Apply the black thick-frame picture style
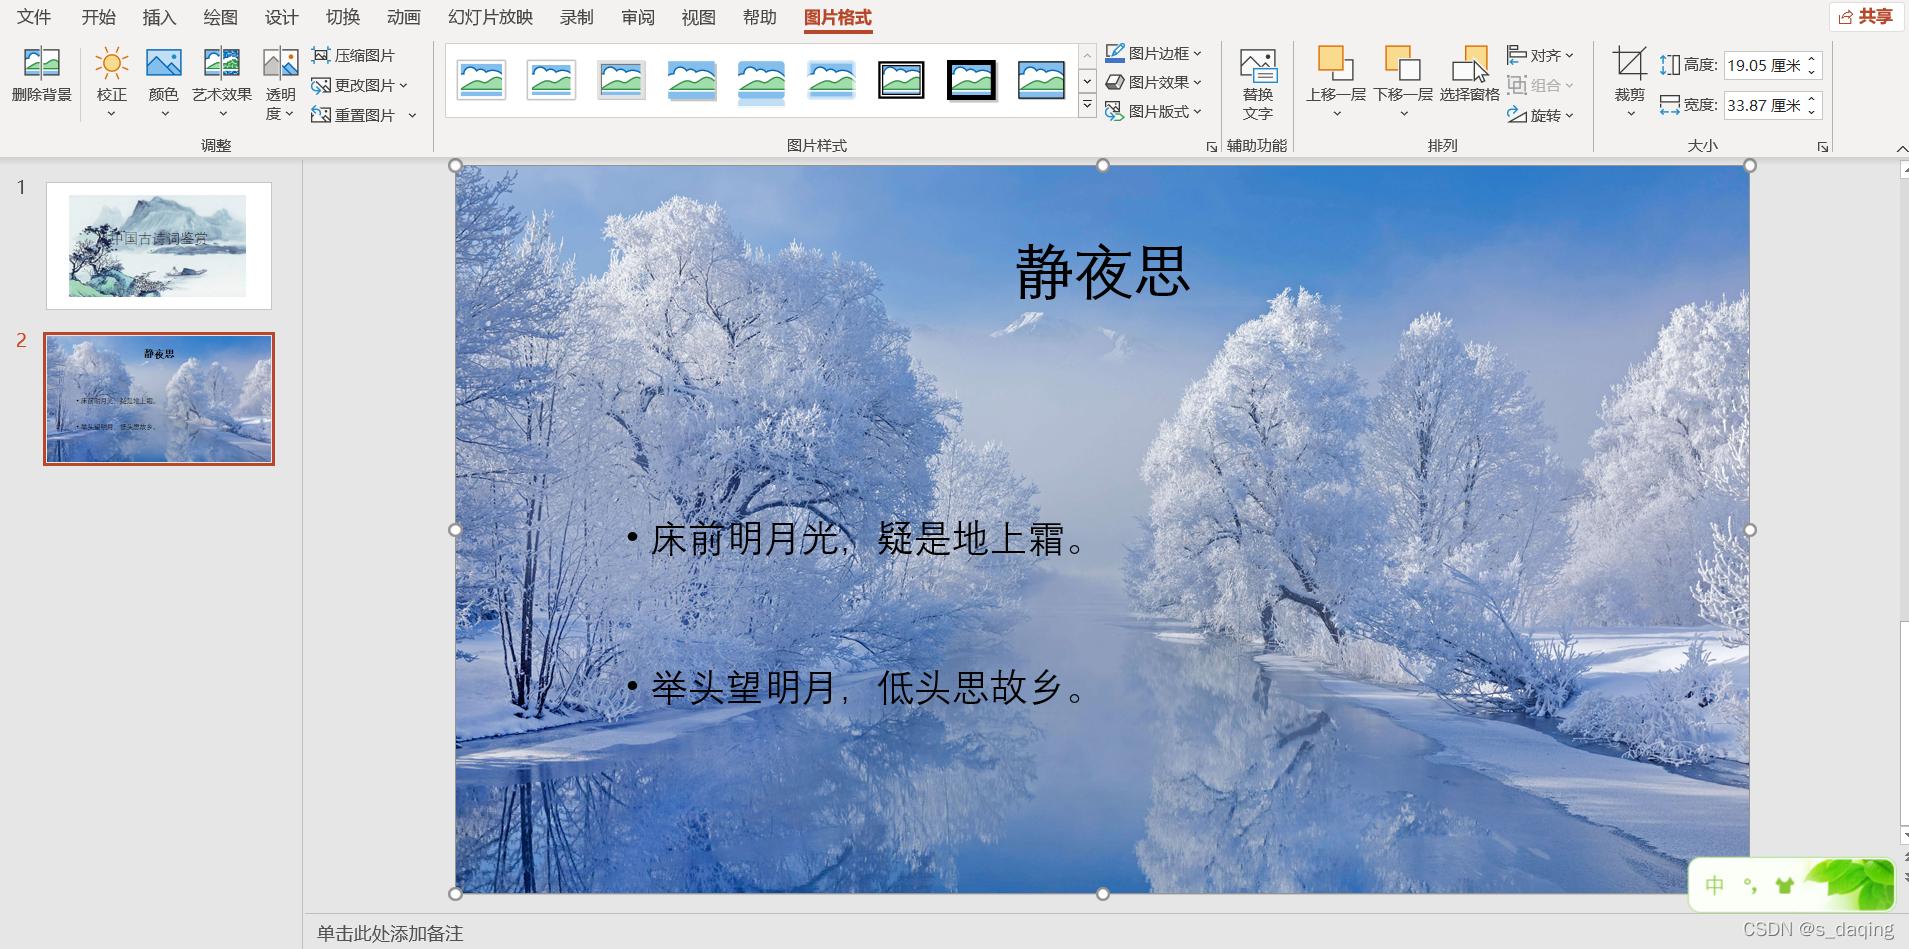This screenshot has height=949, width=1909. pyautogui.click(x=971, y=80)
